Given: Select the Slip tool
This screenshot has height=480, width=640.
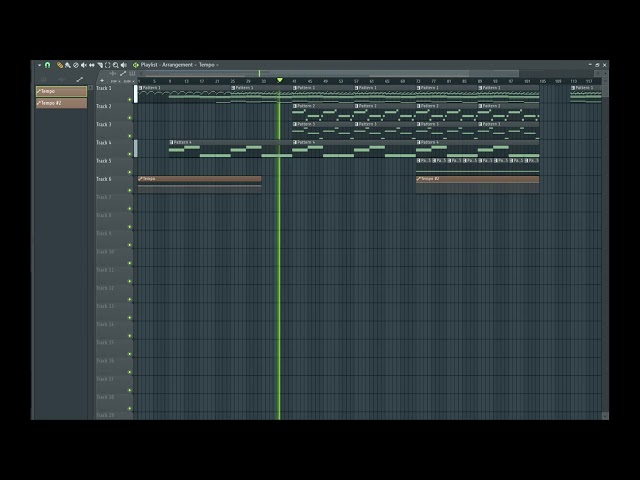Looking at the screenshot, I should [x=92, y=65].
